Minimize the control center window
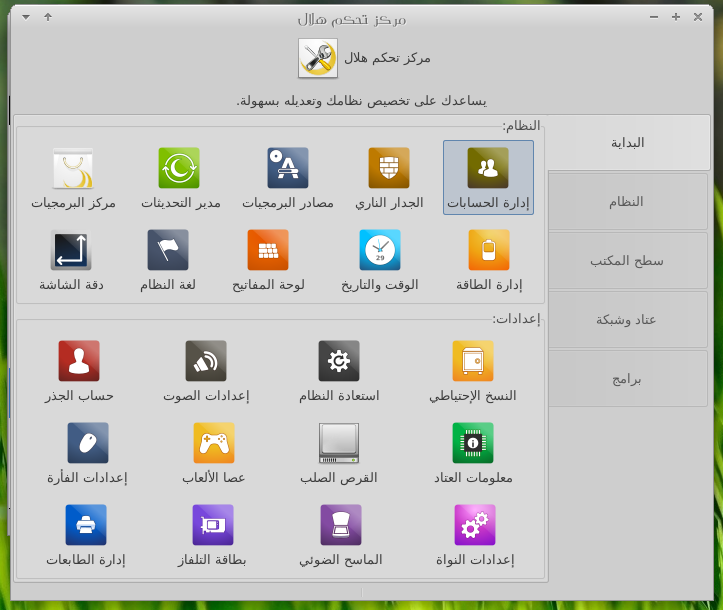The width and height of the screenshot is (723, 610). coord(654,17)
